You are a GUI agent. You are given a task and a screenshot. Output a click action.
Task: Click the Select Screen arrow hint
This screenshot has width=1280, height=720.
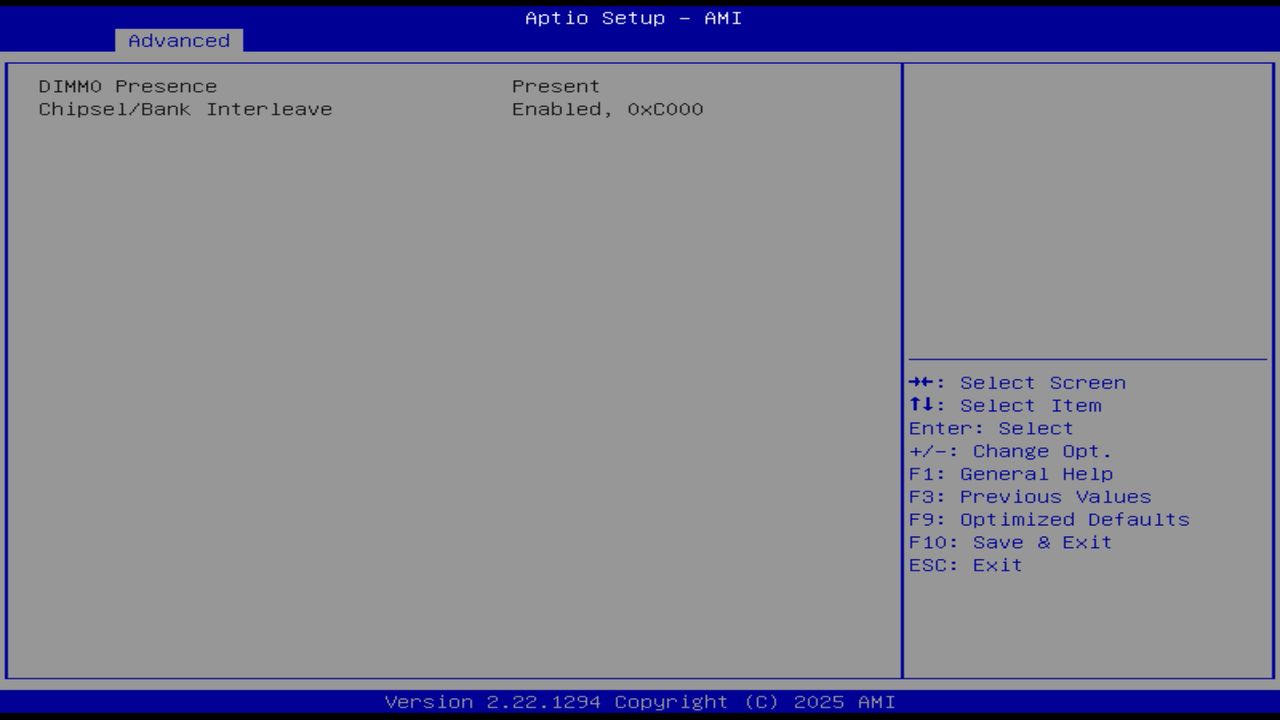click(1018, 382)
